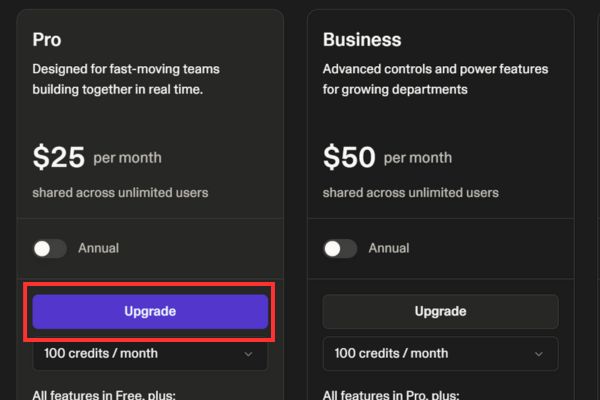Click the Business plan heading

point(362,40)
